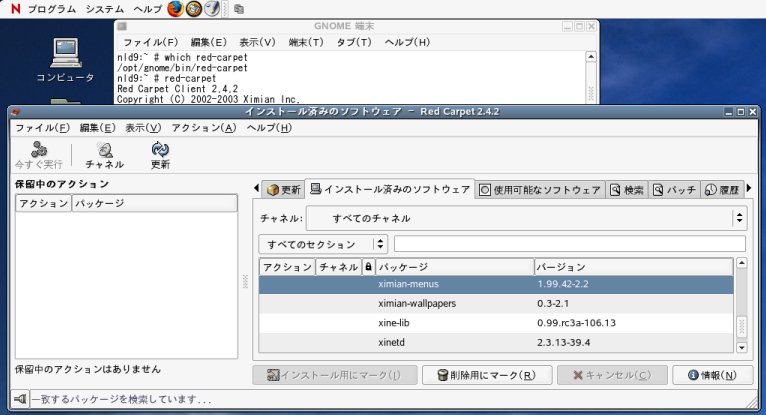Click terminal scrollbar up arrow

(x=591, y=57)
